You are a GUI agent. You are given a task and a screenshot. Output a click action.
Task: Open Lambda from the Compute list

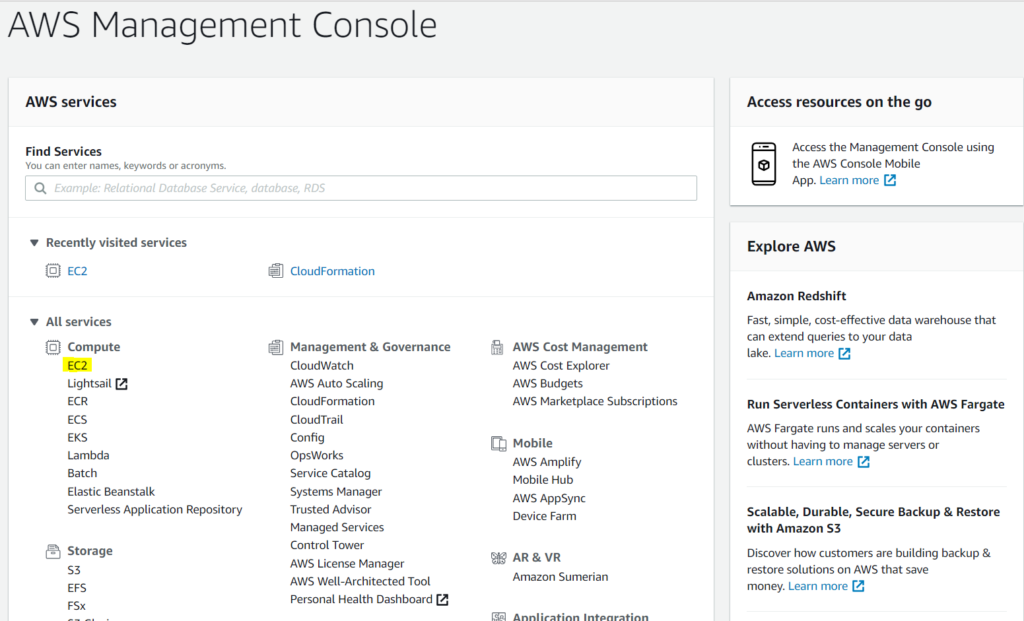pos(88,455)
